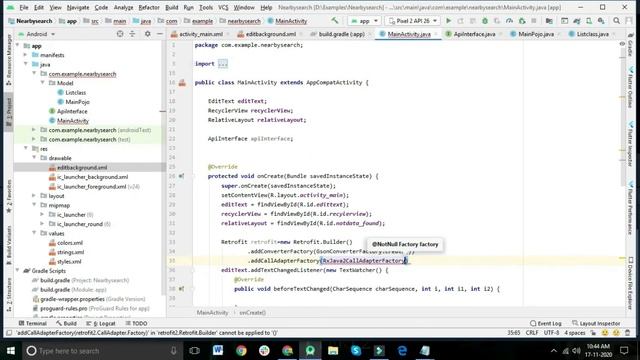Collapse the app module tree node
This screenshot has height=360, width=640.
coord(18,45)
